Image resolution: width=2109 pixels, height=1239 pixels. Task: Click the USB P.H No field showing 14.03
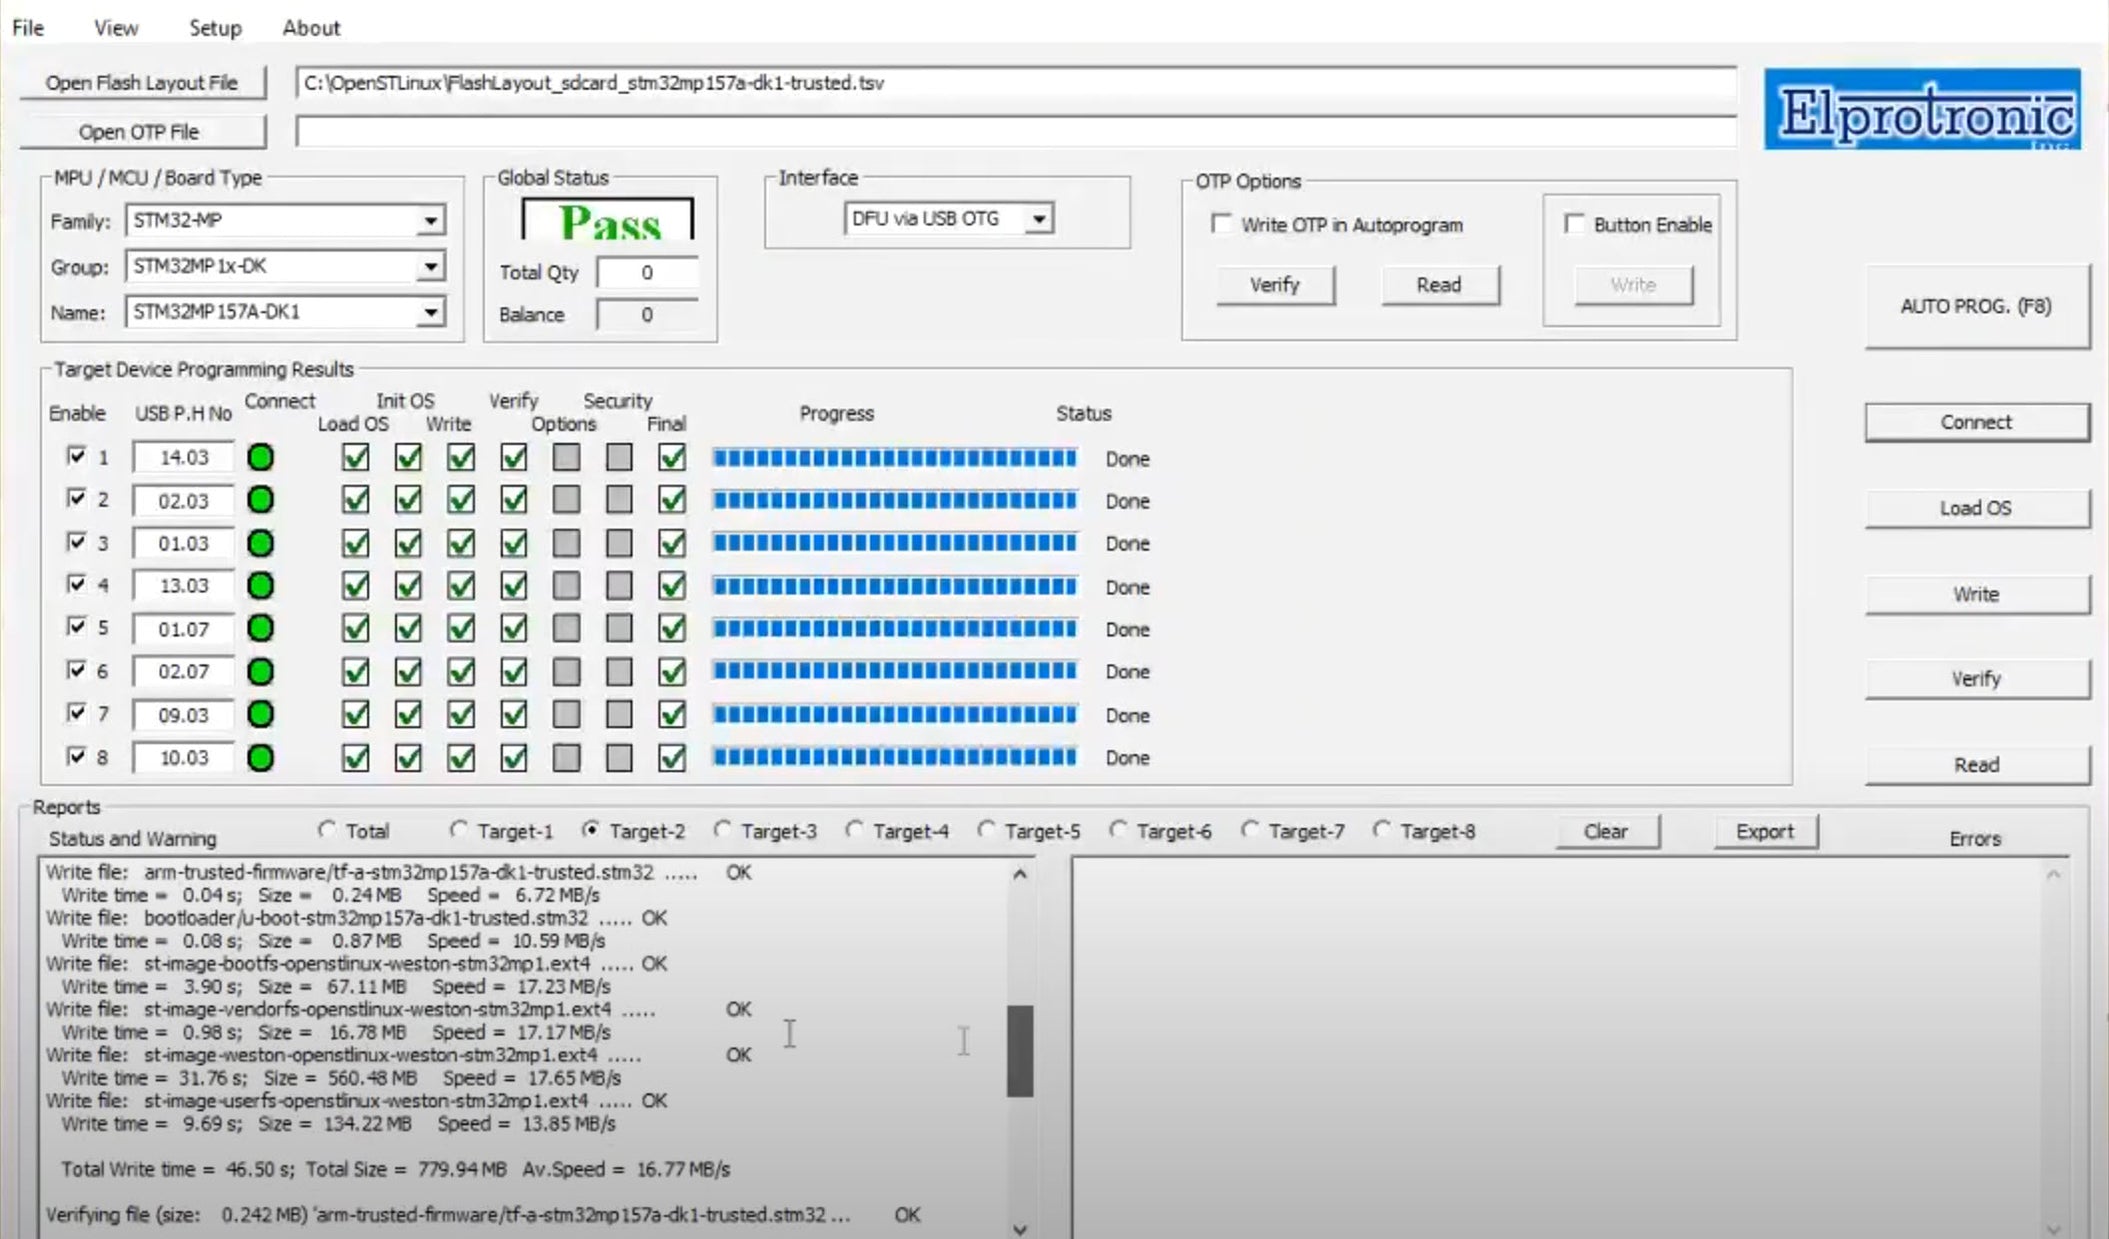pyautogui.click(x=184, y=457)
